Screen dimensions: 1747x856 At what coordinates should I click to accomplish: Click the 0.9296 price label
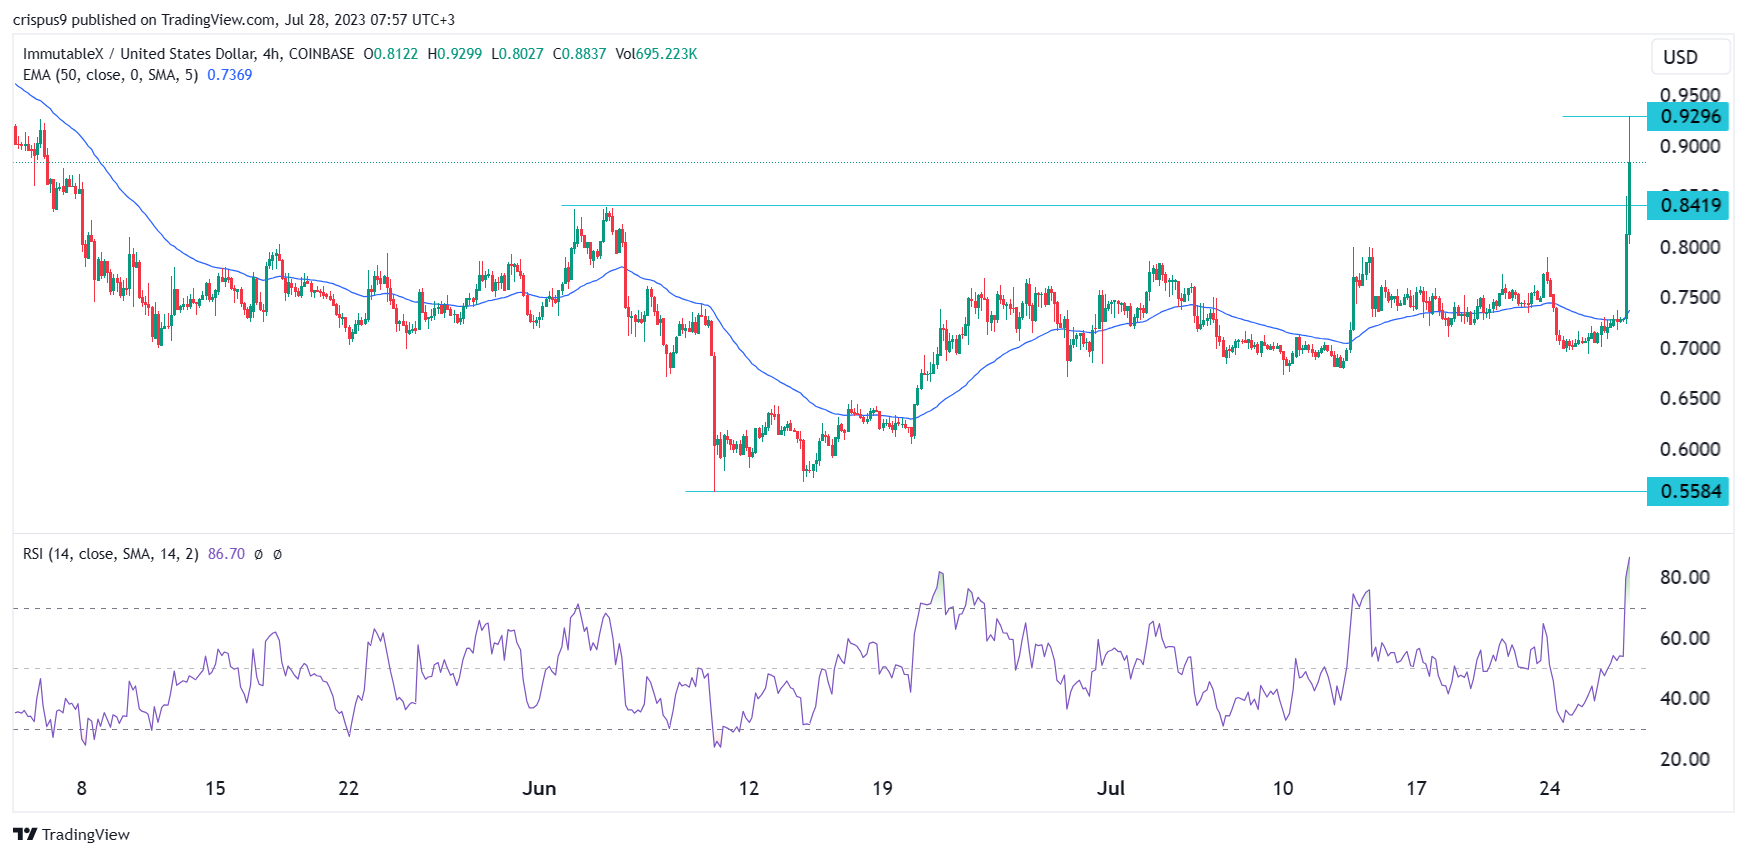tap(1689, 117)
